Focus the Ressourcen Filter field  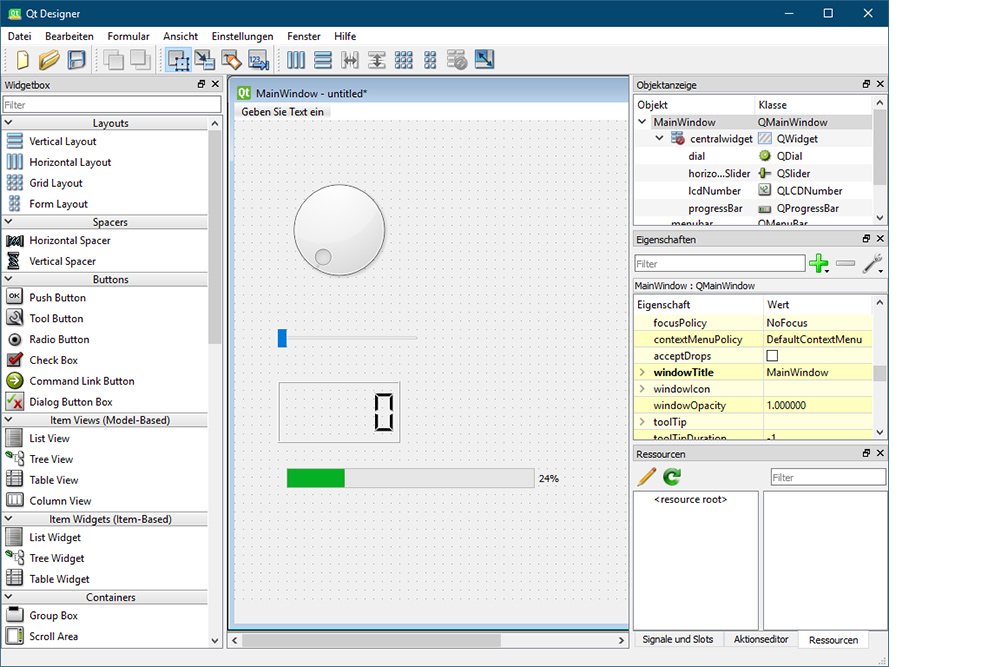828,477
